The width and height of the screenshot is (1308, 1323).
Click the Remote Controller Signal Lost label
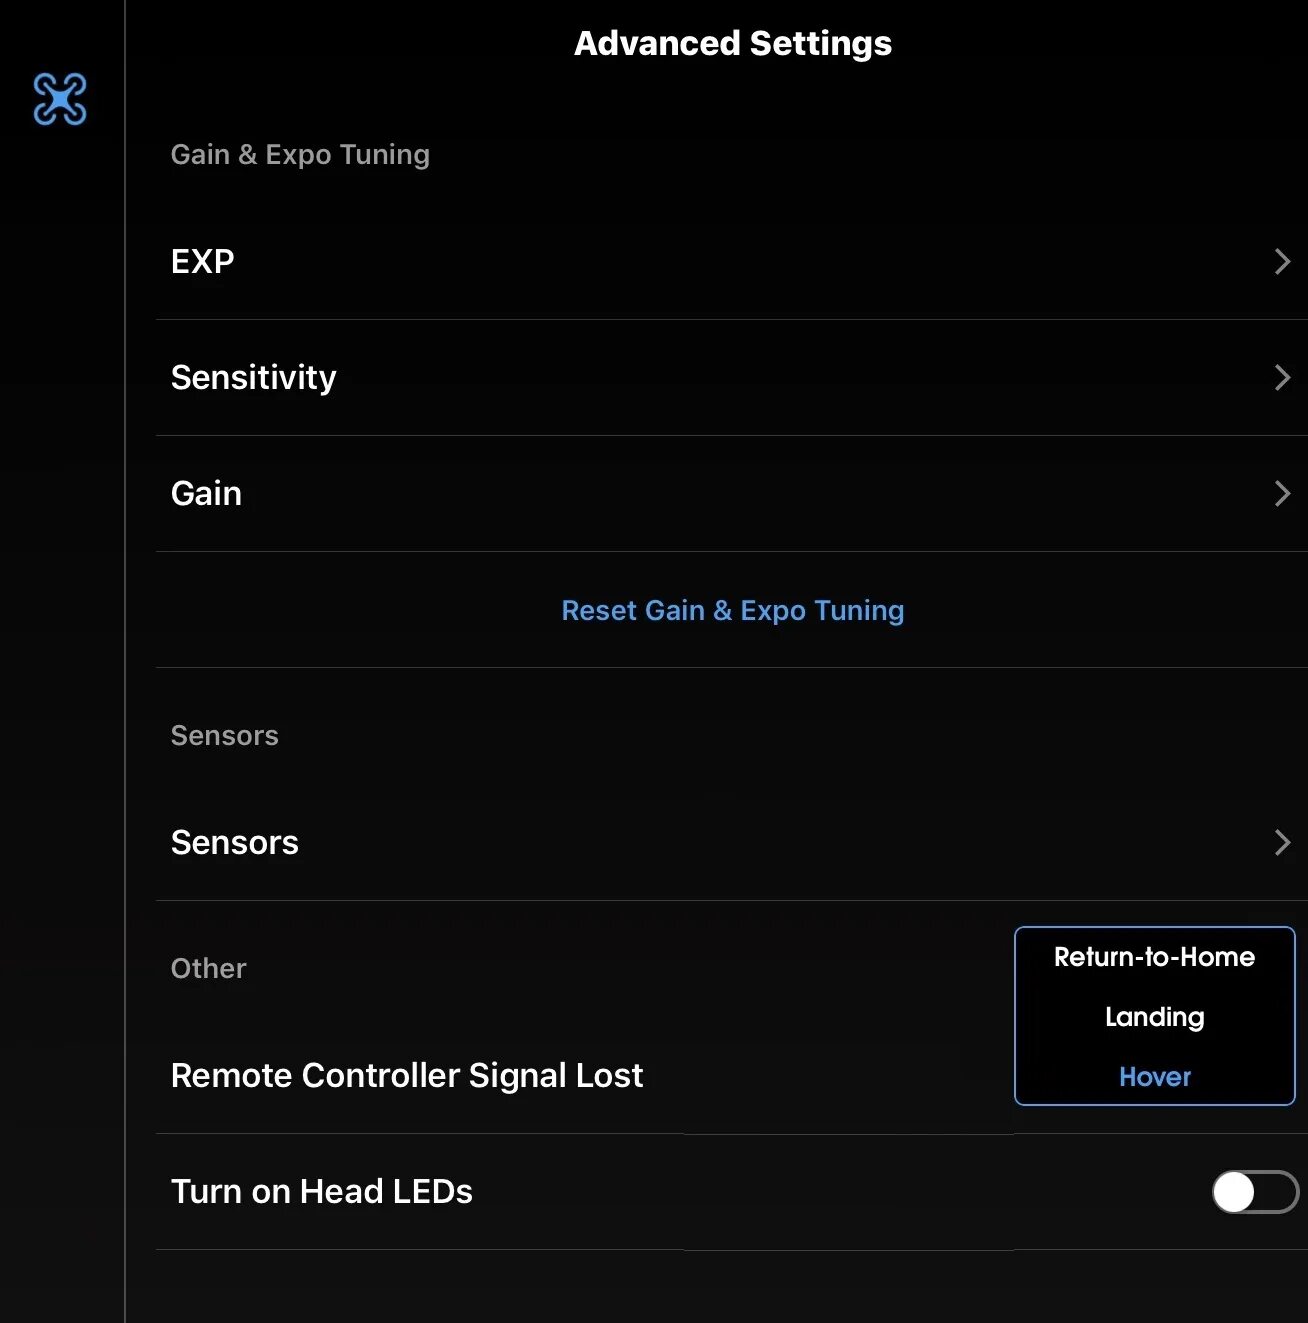click(x=407, y=1075)
